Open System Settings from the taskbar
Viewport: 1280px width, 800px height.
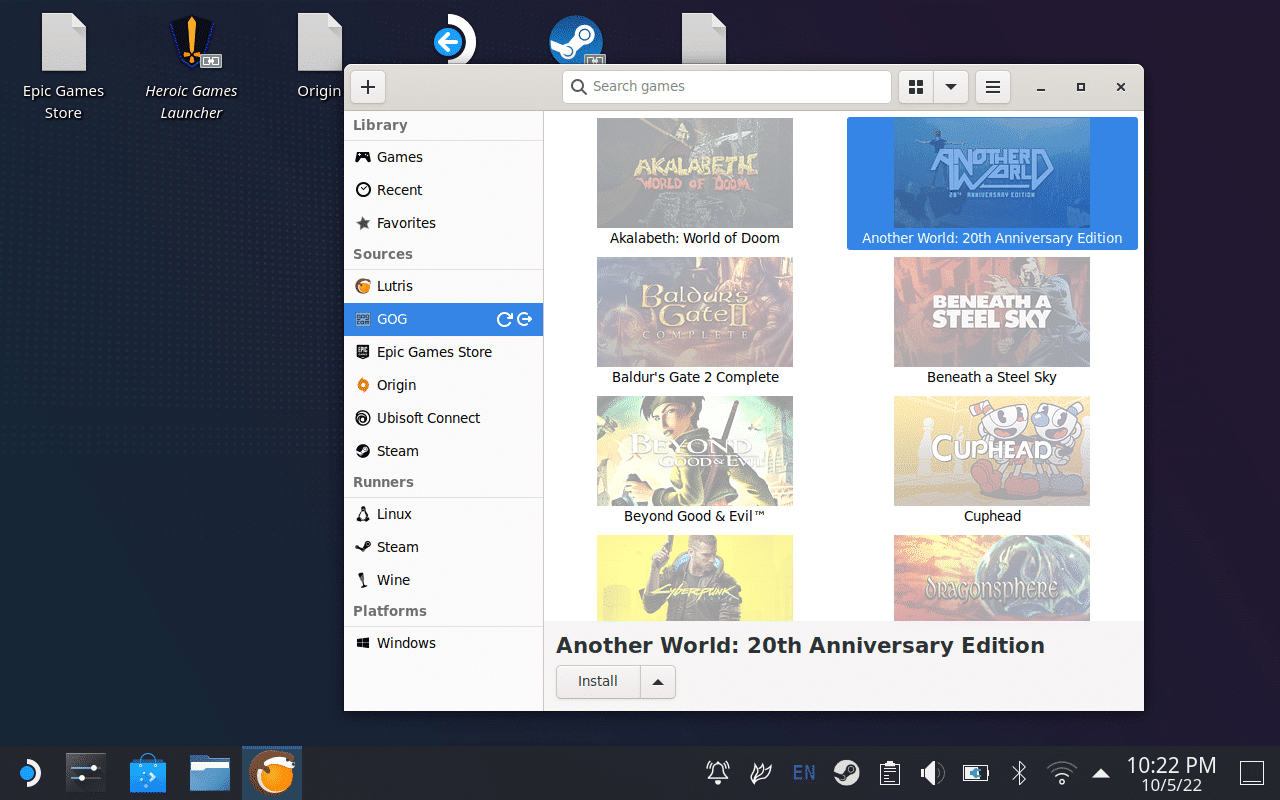(x=86, y=773)
